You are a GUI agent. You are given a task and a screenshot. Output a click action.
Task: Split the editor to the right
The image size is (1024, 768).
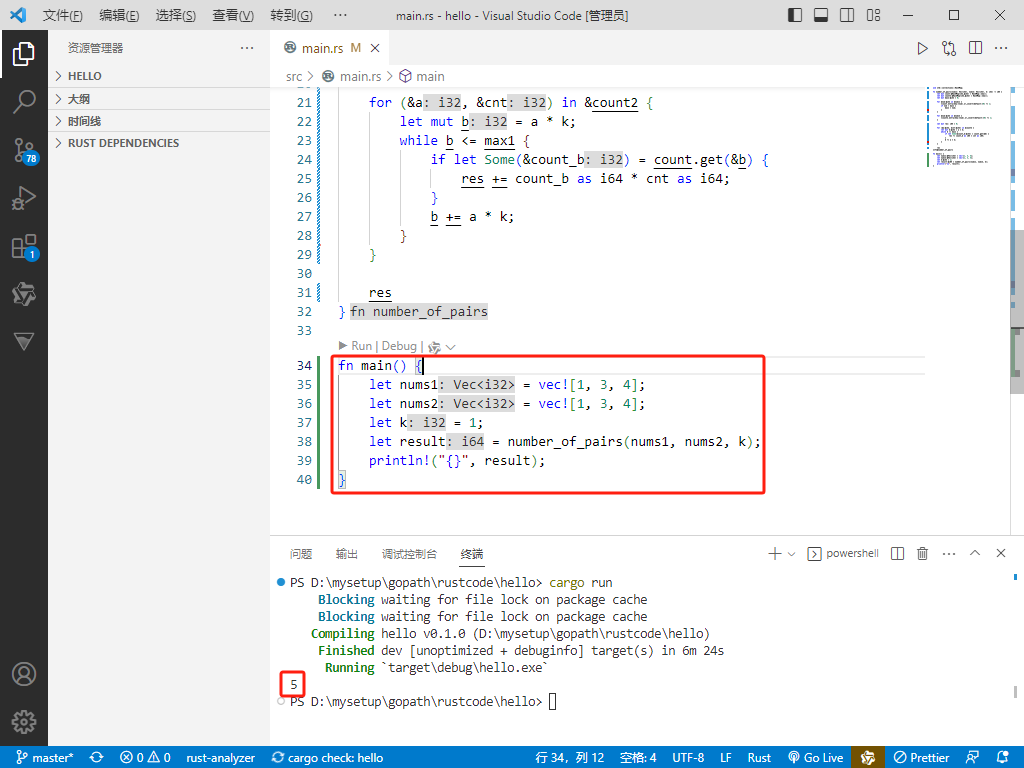(x=976, y=48)
